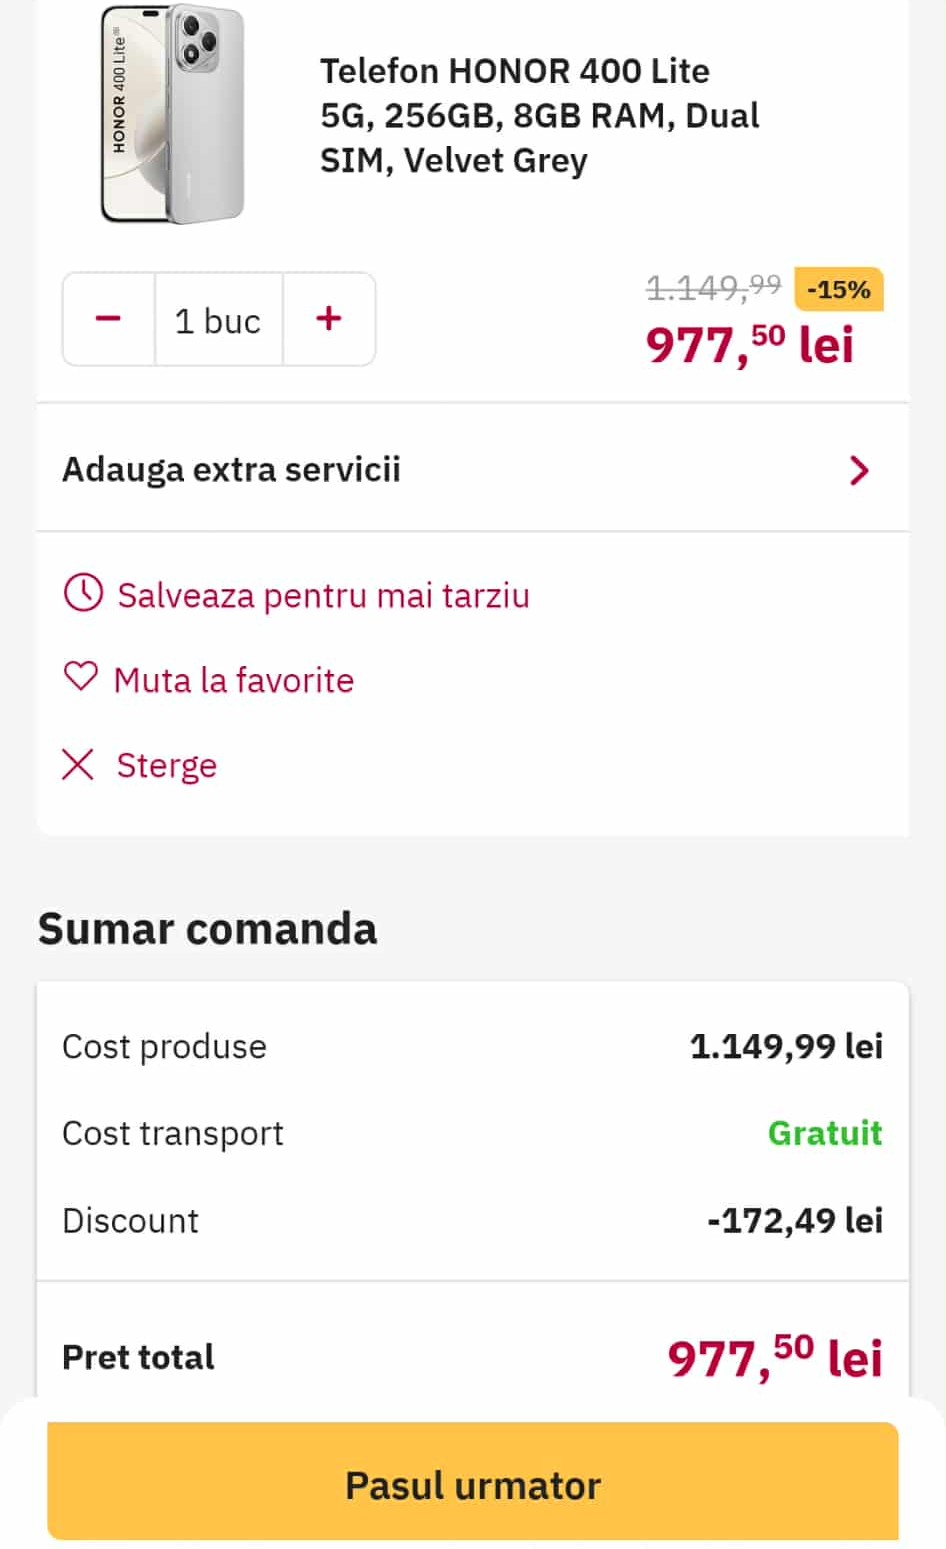Click the strikethrough 1.149,99 old price
Screen dimensions: 946x1549
click(713, 288)
